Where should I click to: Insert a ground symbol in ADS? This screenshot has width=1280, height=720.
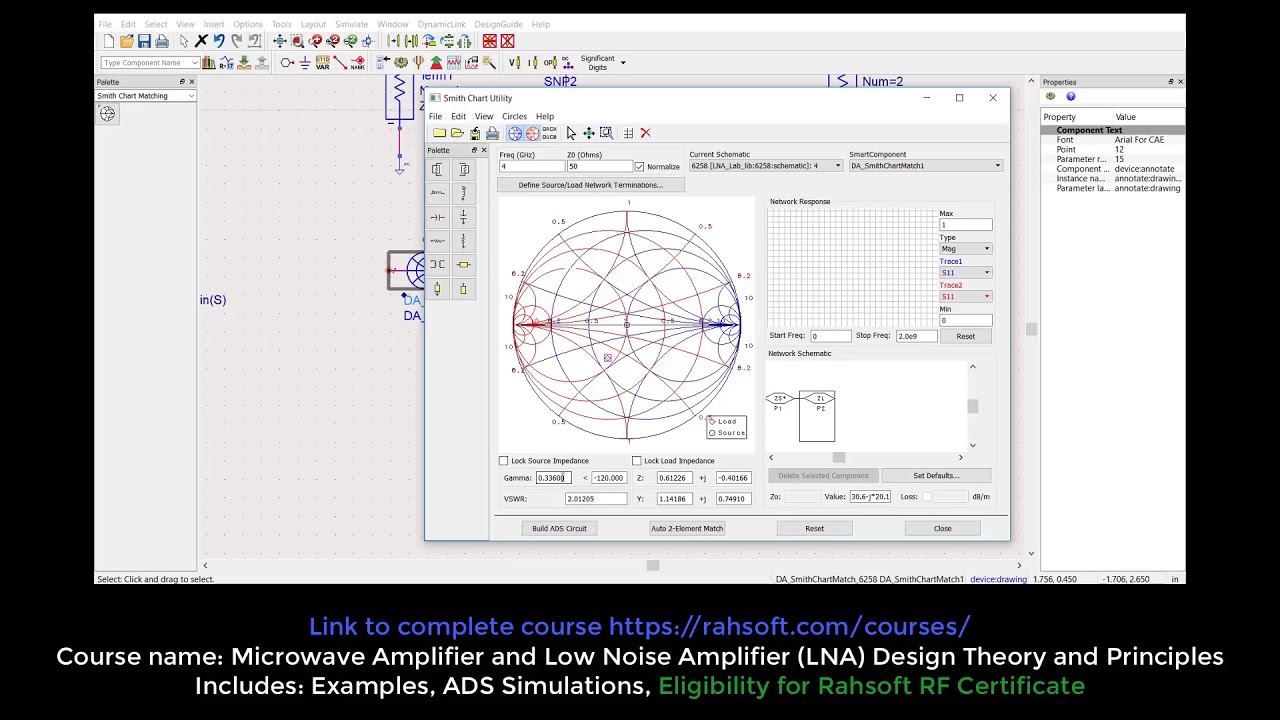click(x=305, y=63)
